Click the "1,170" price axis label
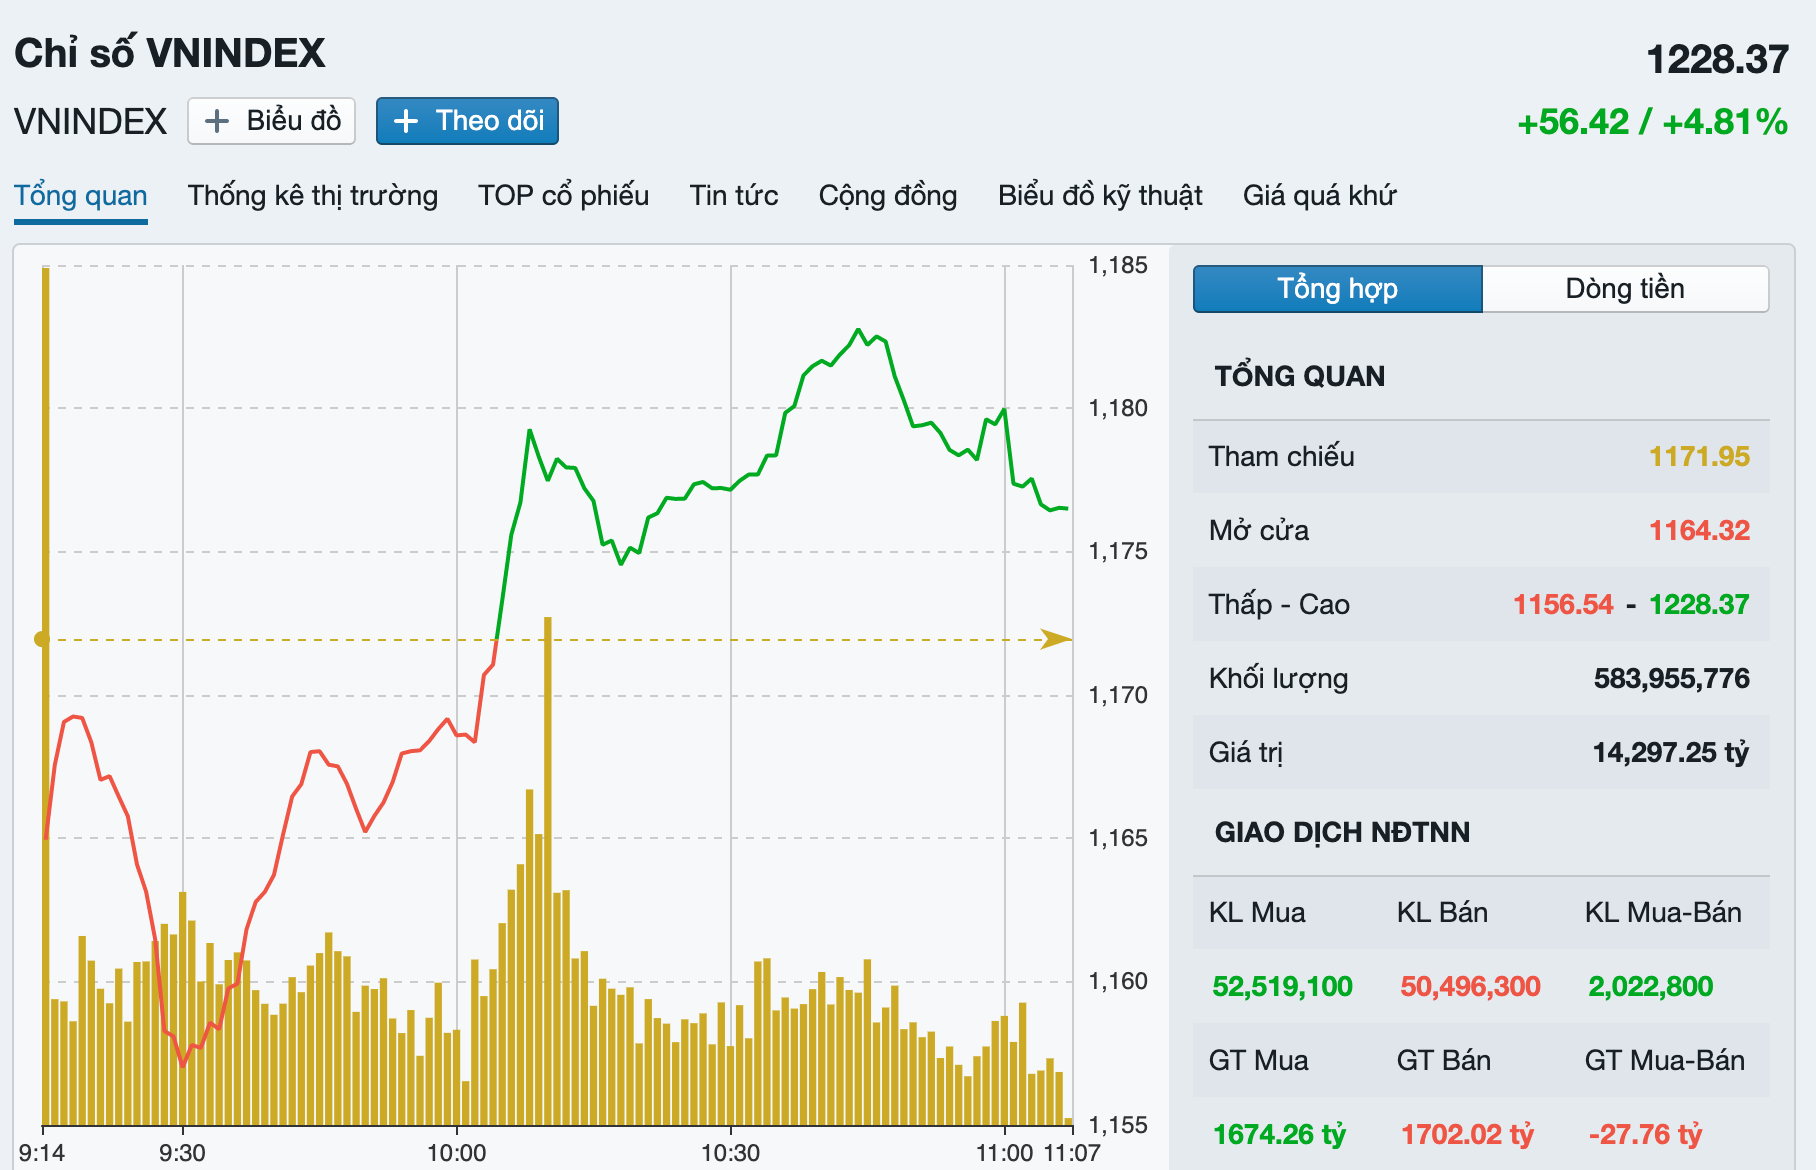This screenshot has height=1170, width=1816. tap(1118, 695)
